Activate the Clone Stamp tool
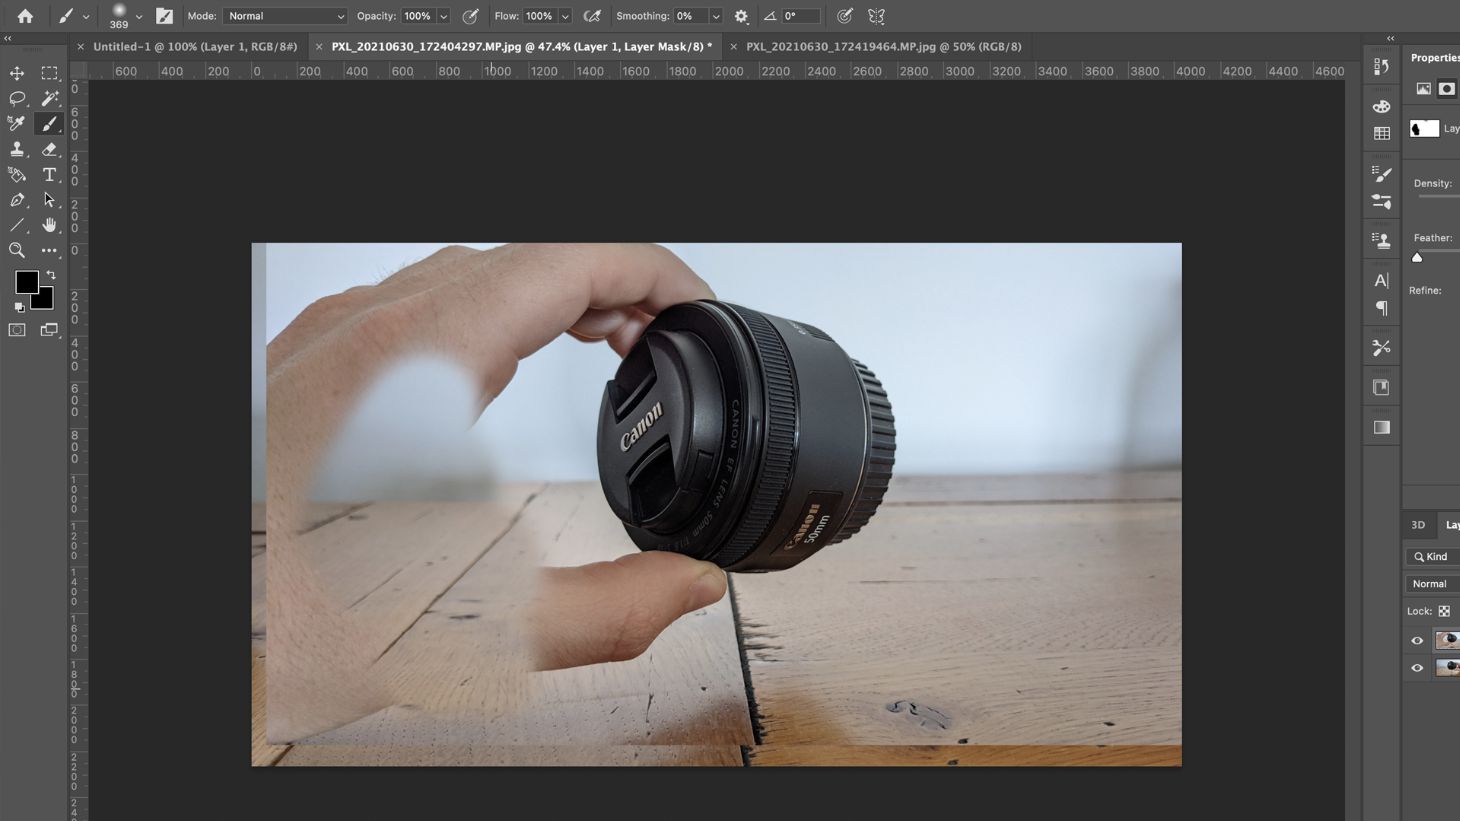This screenshot has height=821, width=1460. pos(16,149)
